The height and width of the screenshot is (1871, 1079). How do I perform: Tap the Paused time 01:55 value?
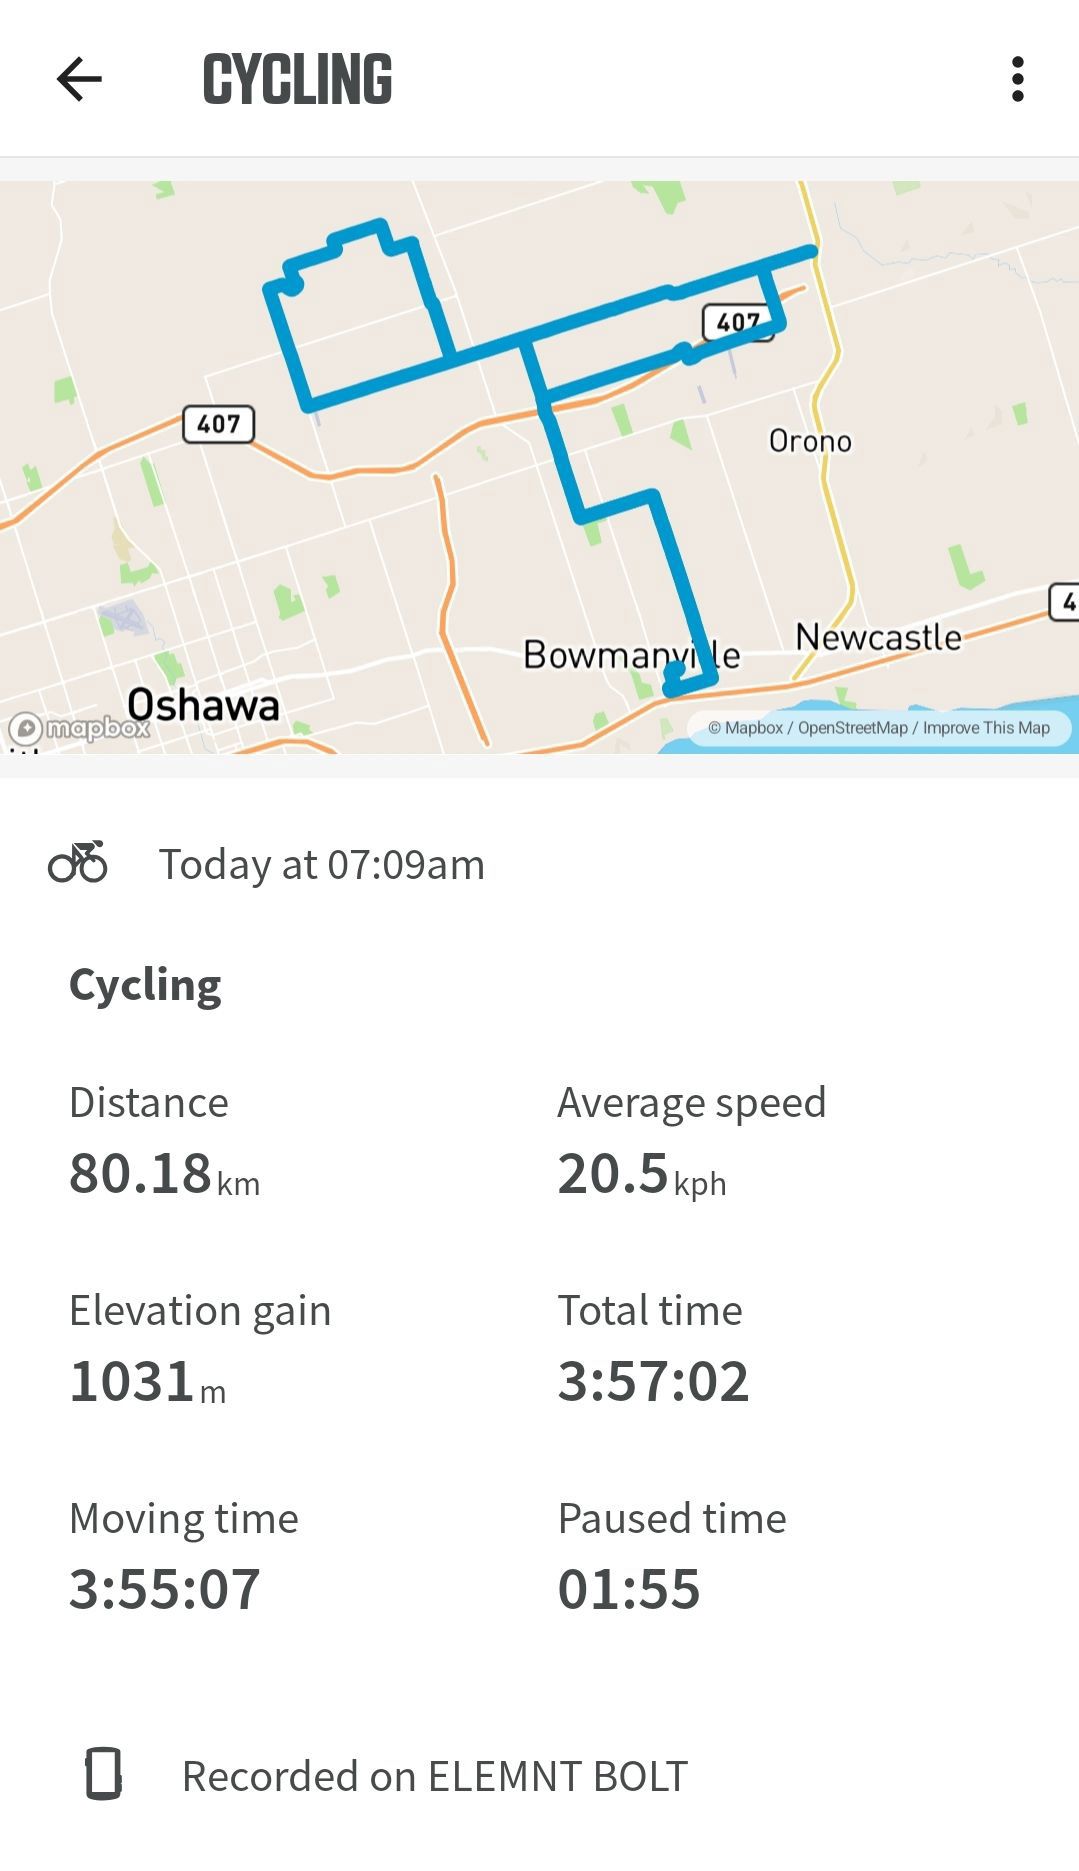pyautogui.click(x=628, y=1590)
